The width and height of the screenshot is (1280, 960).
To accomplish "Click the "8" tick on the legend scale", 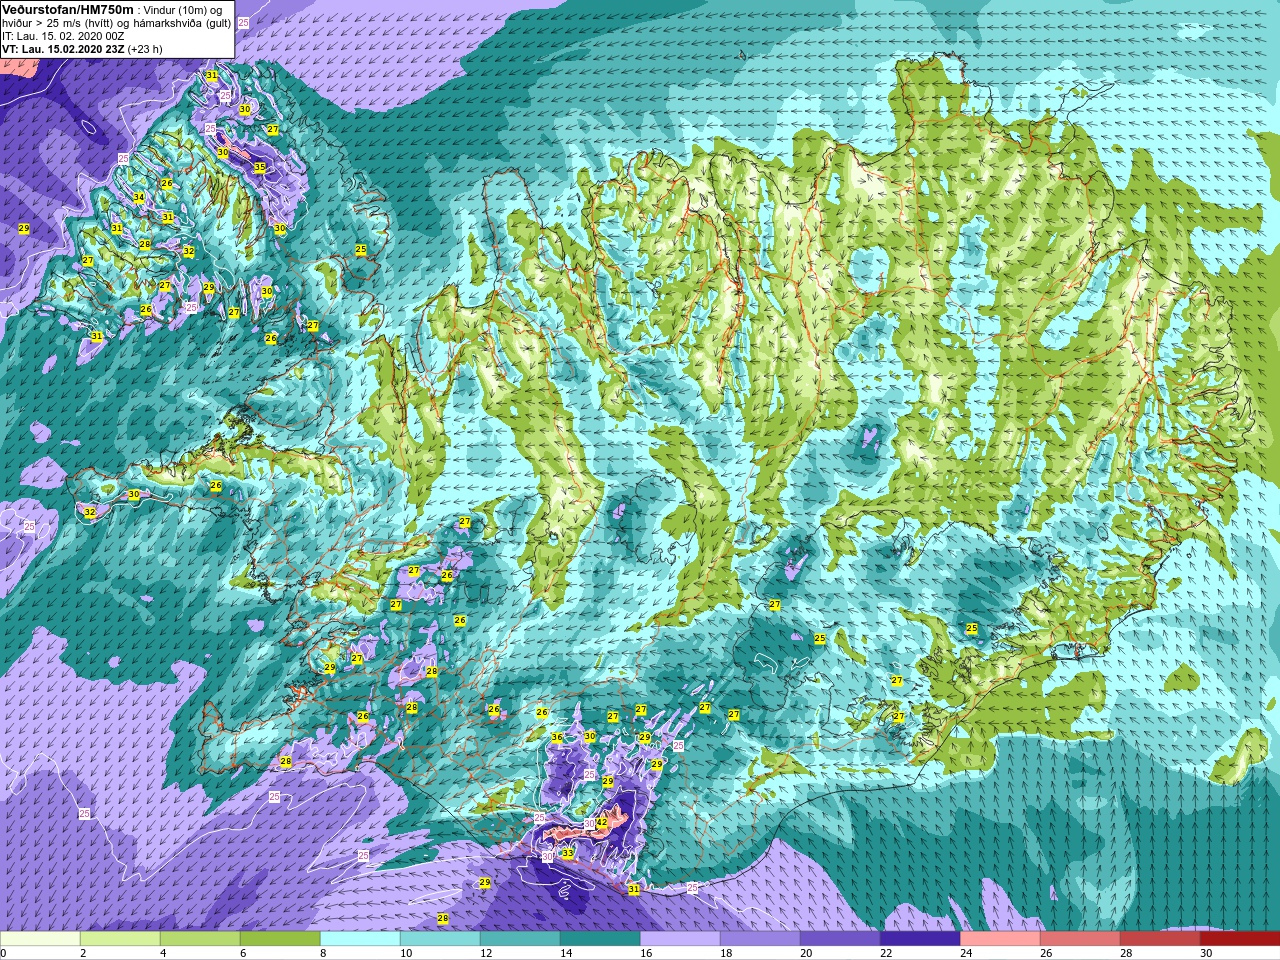I will pyautogui.click(x=323, y=953).
